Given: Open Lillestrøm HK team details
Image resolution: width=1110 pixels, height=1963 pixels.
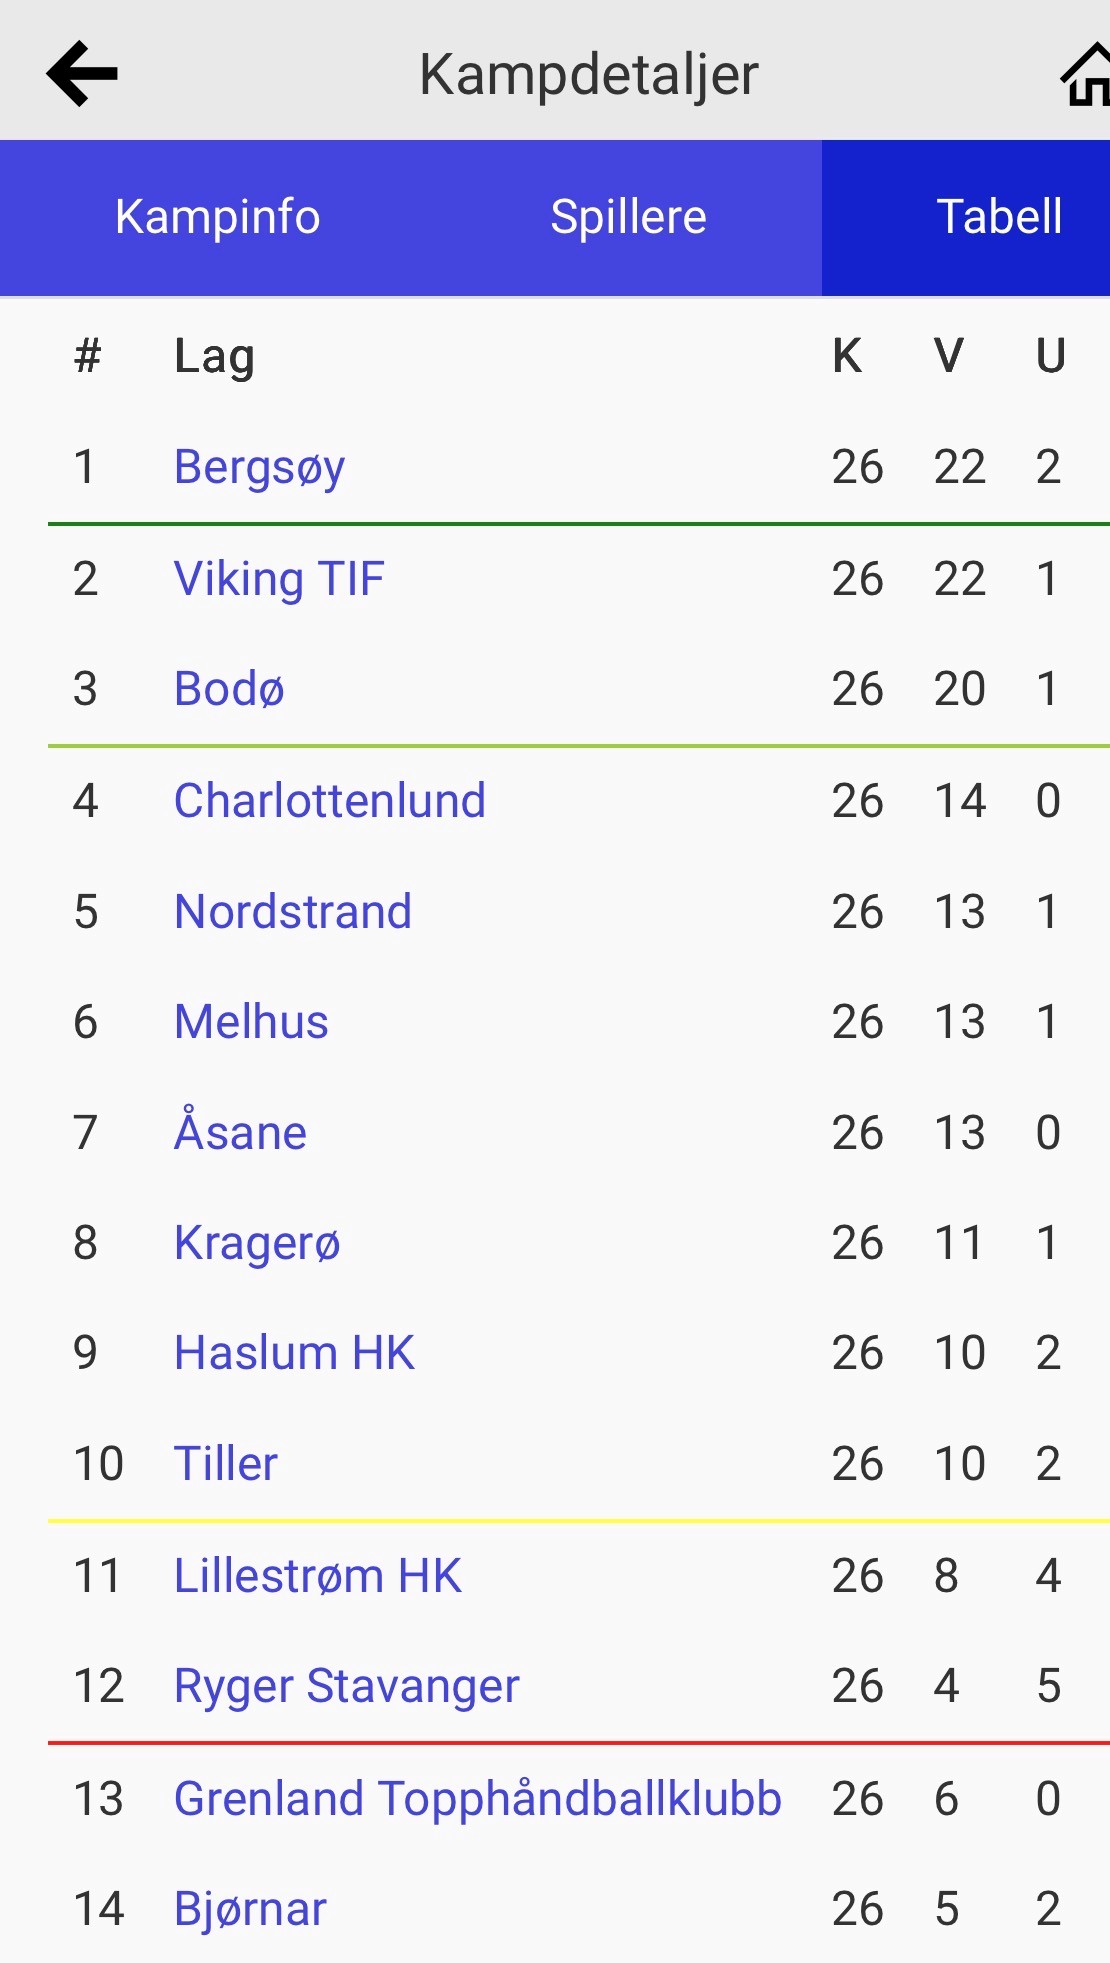Looking at the screenshot, I should click(x=317, y=1576).
